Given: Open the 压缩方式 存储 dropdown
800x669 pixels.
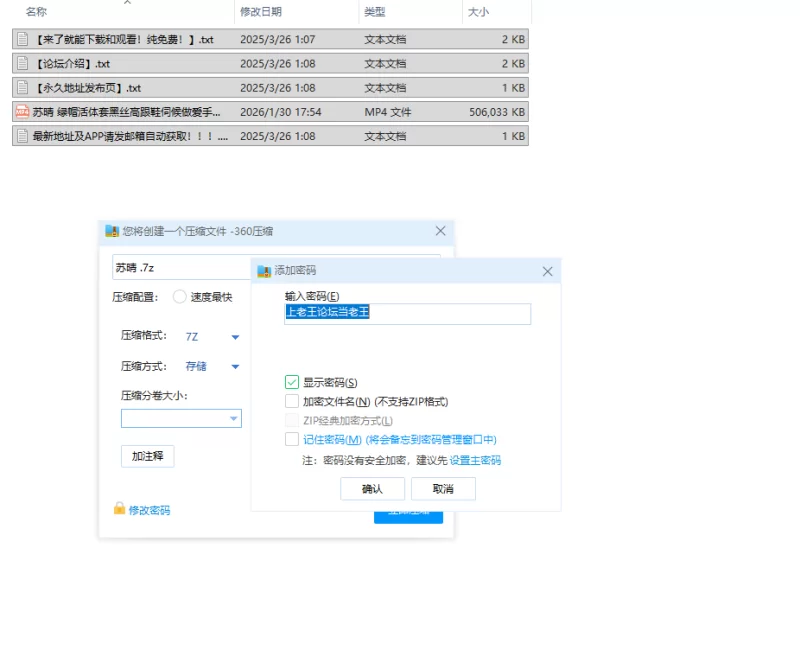Looking at the screenshot, I should point(235,366).
